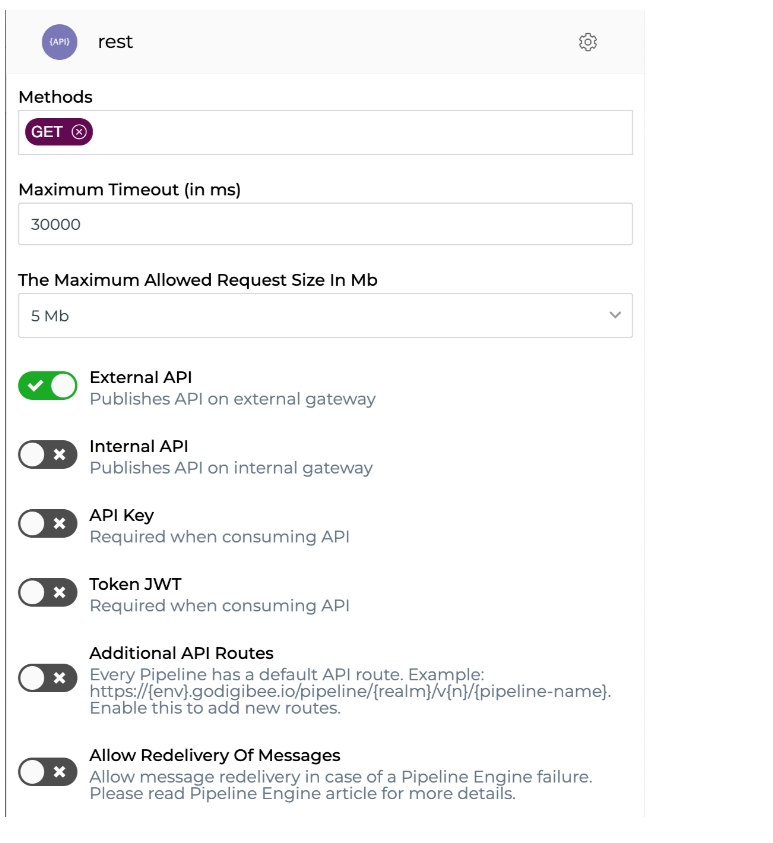Enable the Token JWT toggle

48,592
